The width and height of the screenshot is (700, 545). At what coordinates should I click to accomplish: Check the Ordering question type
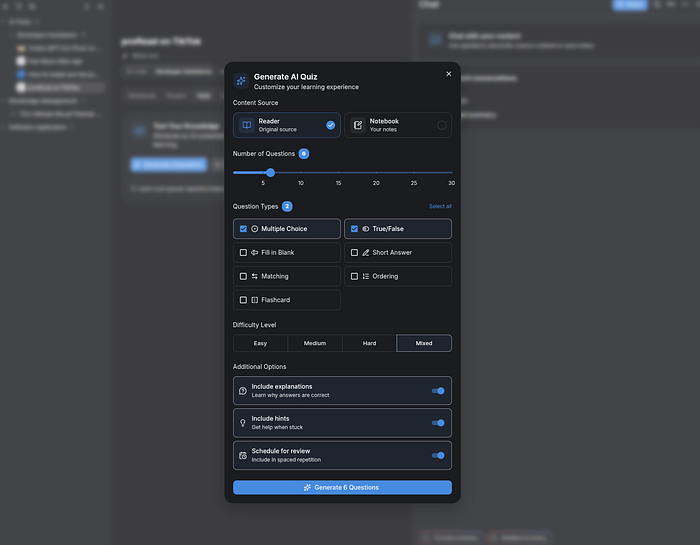point(354,276)
